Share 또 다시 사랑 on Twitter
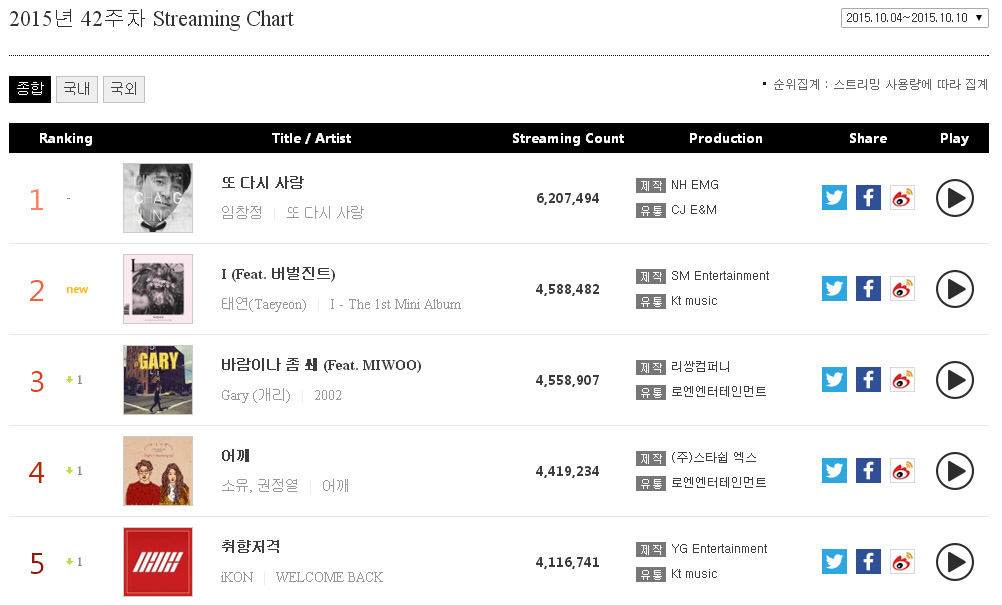Image resolution: width=1002 pixels, height=605 pixels. point(834,198)
